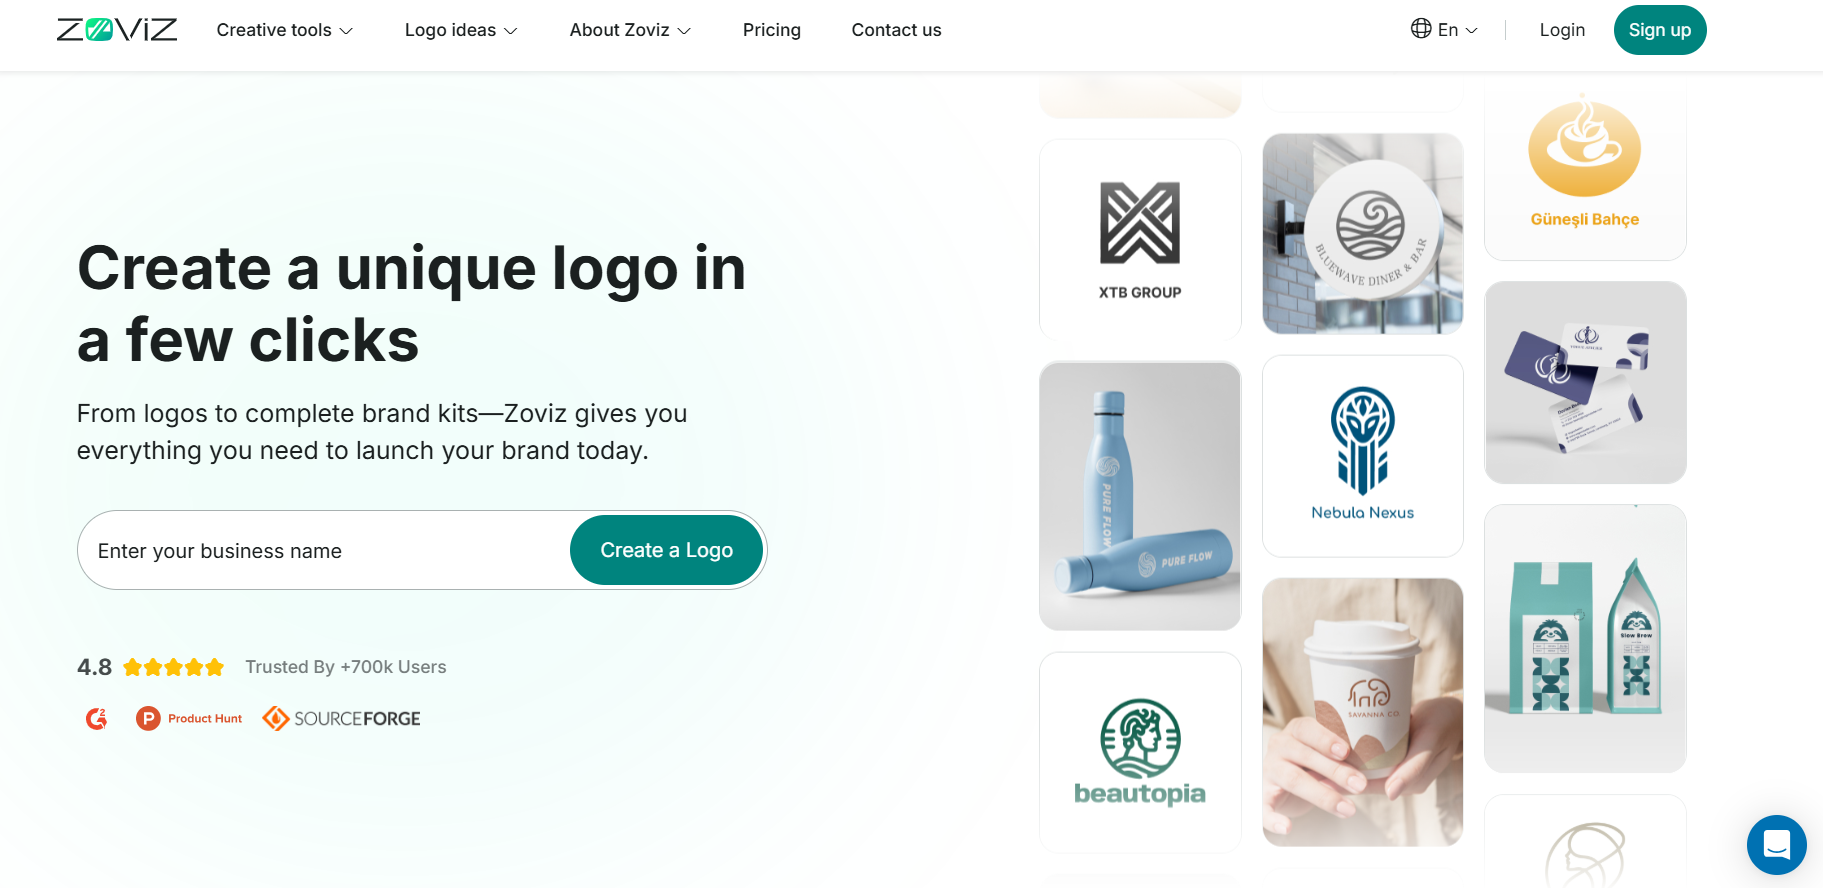The image size is (1823, 888).
Task: Open the Nebula Nexus logo card
Action: tap(1362, 456)
